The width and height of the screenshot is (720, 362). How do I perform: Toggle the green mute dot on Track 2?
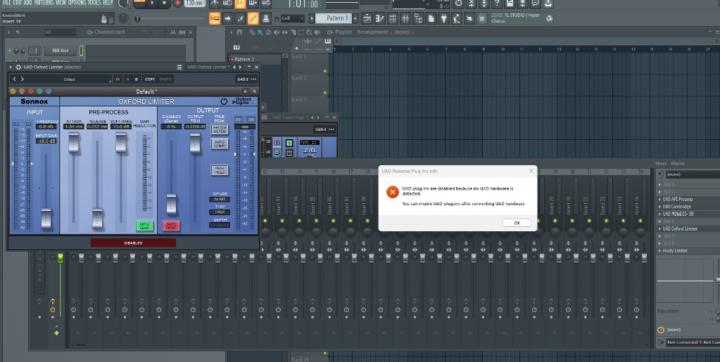tap(325, 92)
